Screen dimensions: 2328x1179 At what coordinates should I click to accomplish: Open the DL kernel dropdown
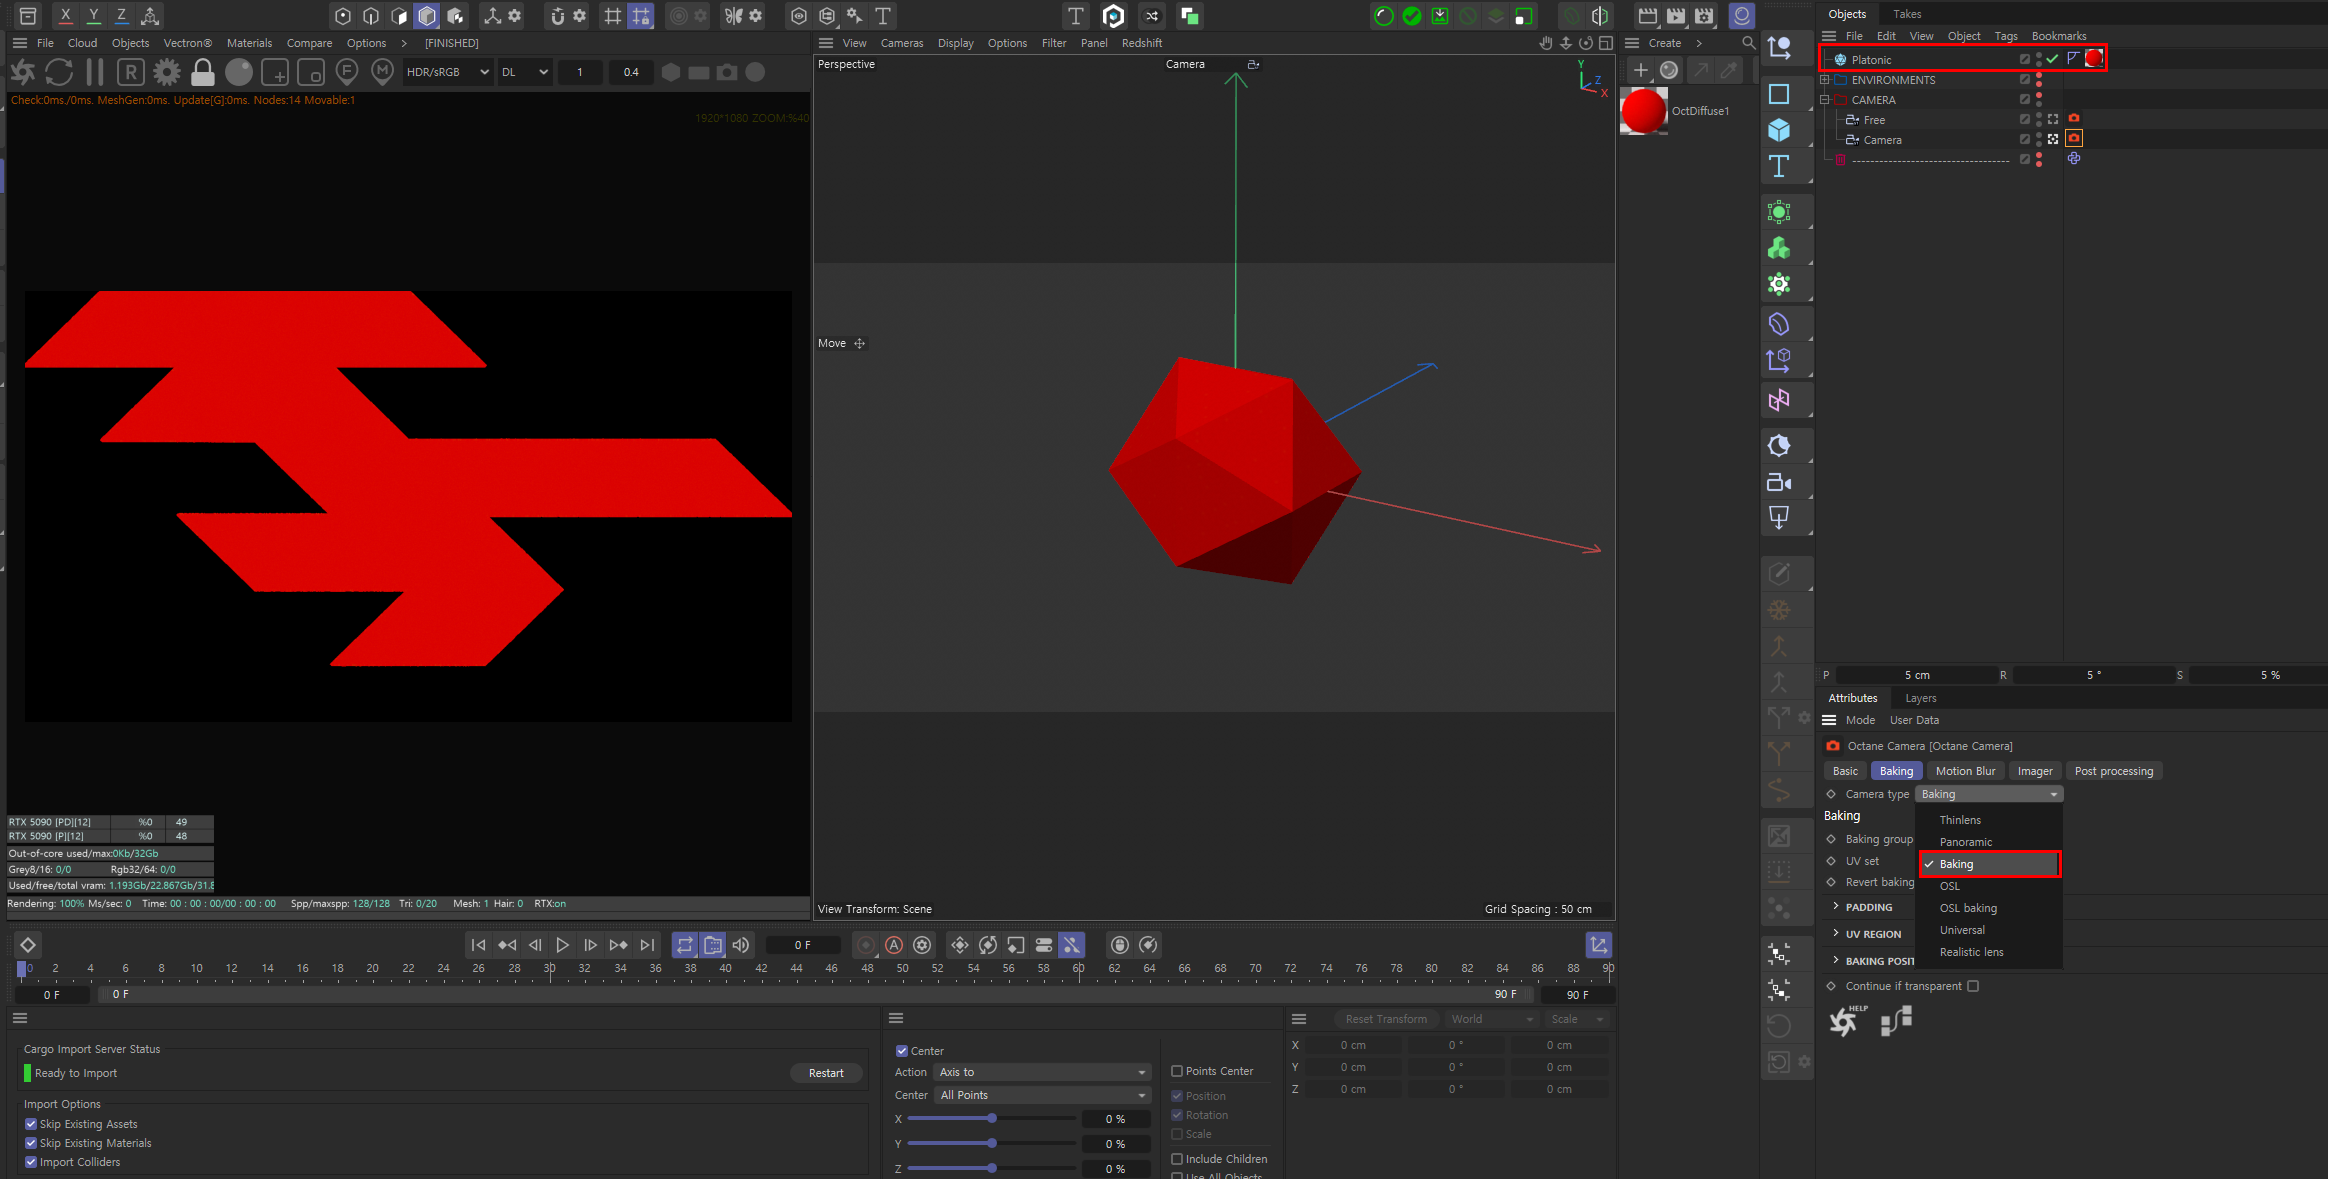pos(525,72)
